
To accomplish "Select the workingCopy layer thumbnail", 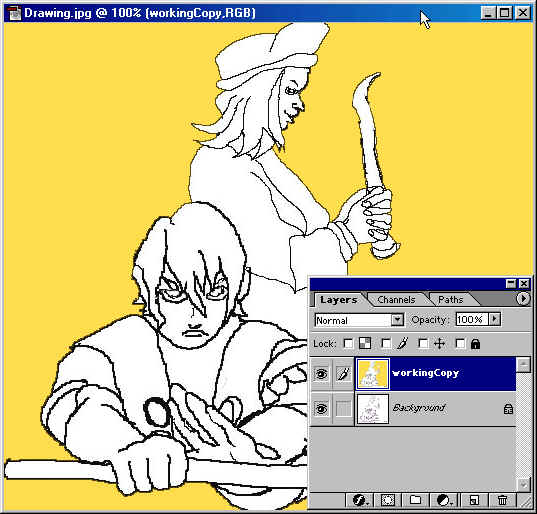I will (x=373, y=374).
